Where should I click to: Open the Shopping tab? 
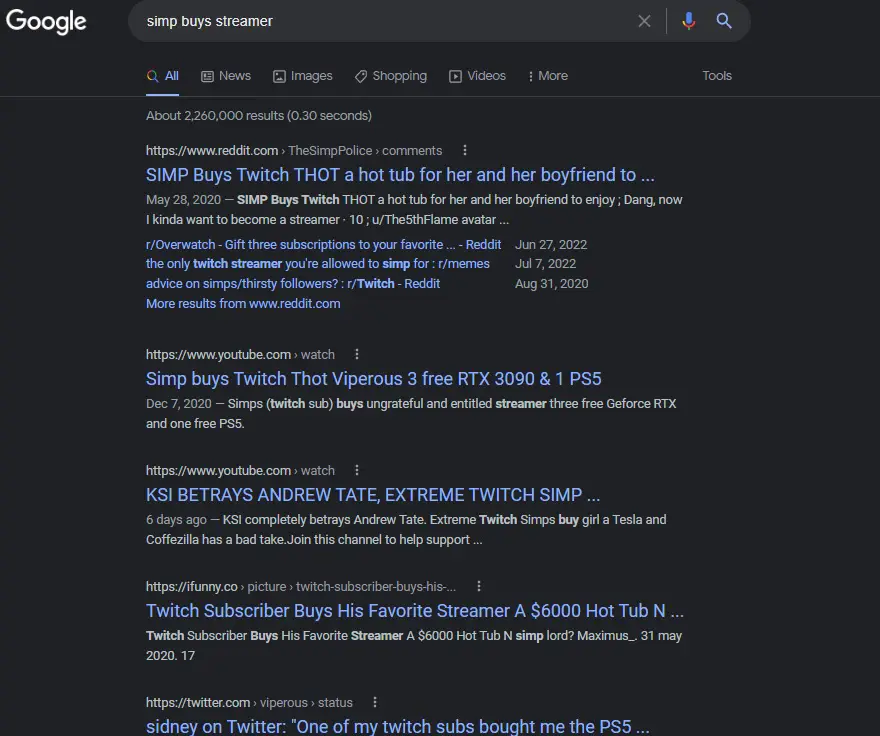click(x=391, y=76)
